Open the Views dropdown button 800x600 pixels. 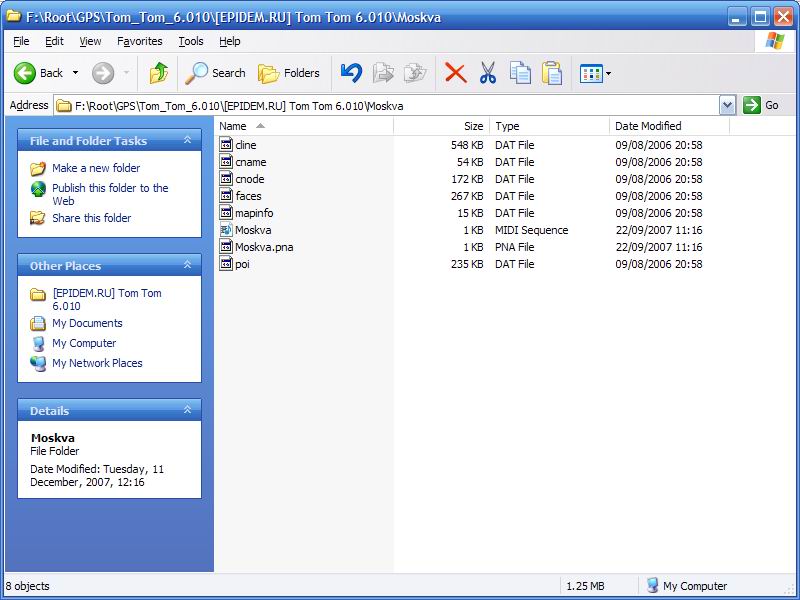click(x=596, y=73)
